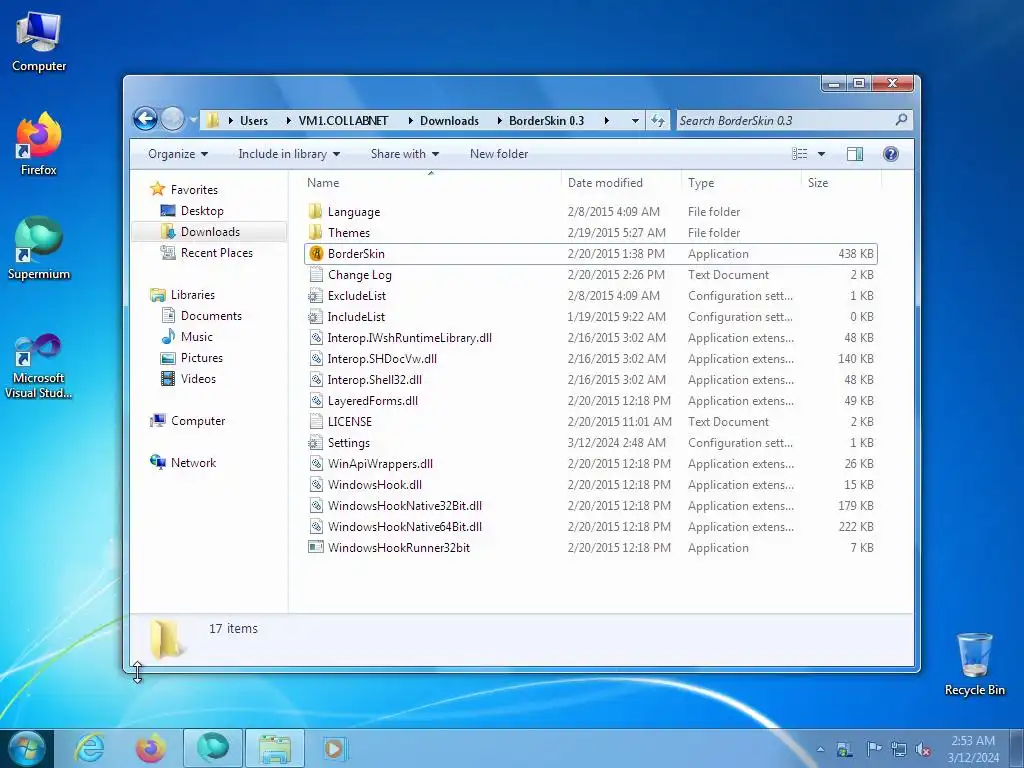Click the VM1.COLLABNET breadcrumb segment
The height and width of the screenshot is (768, 1024).
[x=343, y=121]
